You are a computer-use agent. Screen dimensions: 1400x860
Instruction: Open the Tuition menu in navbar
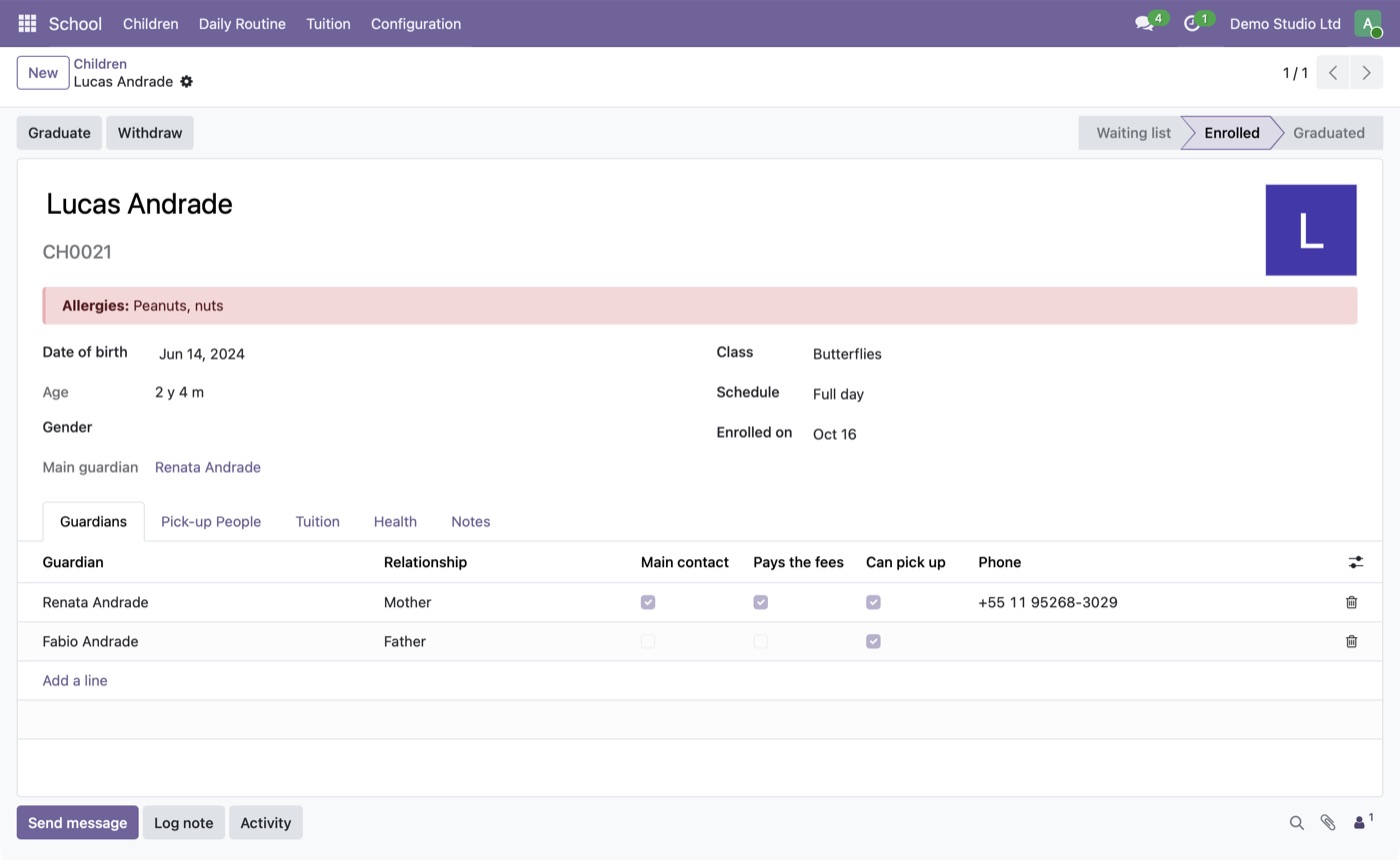point(328,23)
